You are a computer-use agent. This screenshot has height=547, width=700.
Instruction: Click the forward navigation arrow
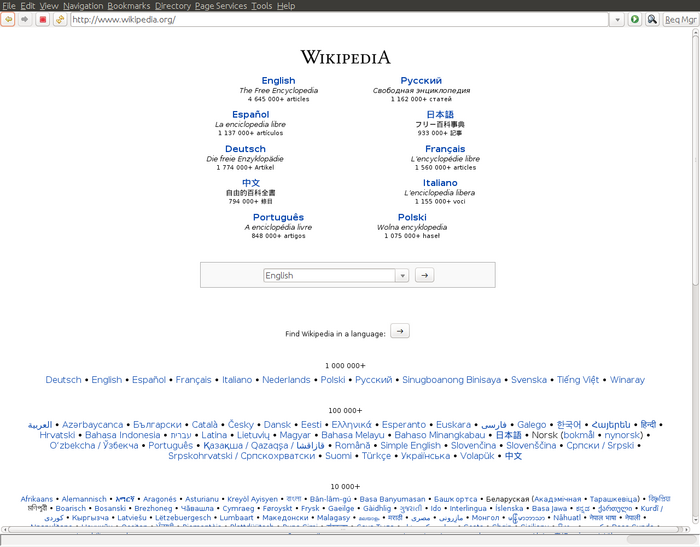coord(25,19)
